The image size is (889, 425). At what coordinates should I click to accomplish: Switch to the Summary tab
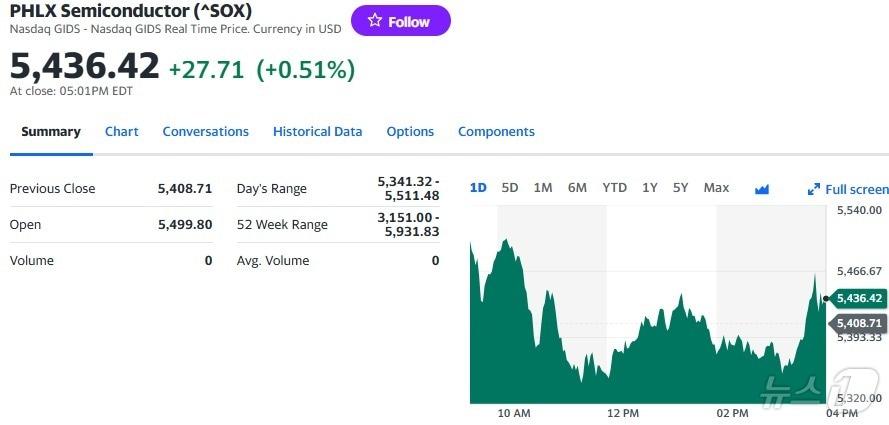coord(51,132)
